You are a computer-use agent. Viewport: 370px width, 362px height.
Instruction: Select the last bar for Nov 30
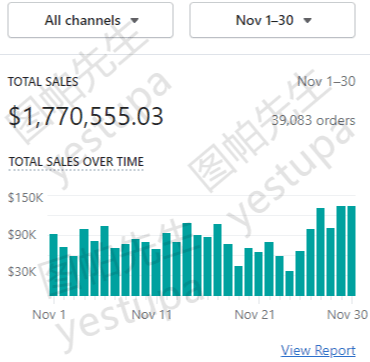click(351, 251)
